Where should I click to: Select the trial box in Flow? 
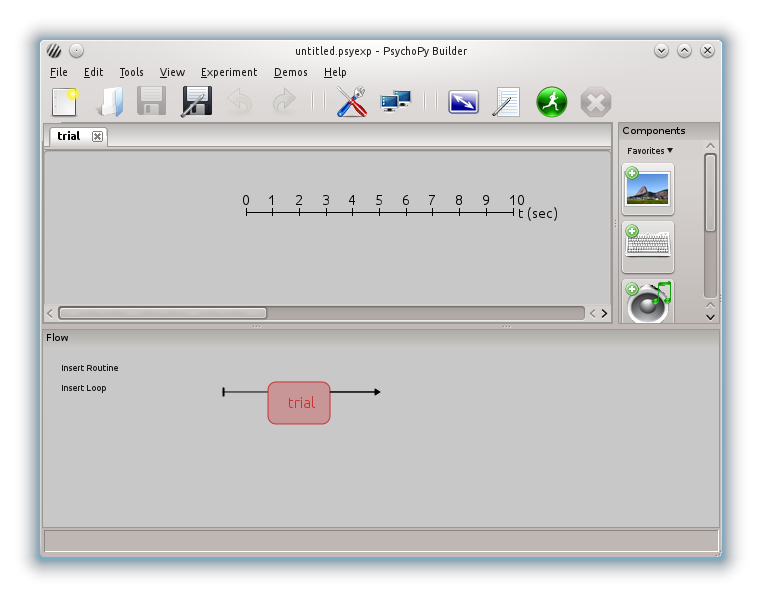(x=299, y=403)
